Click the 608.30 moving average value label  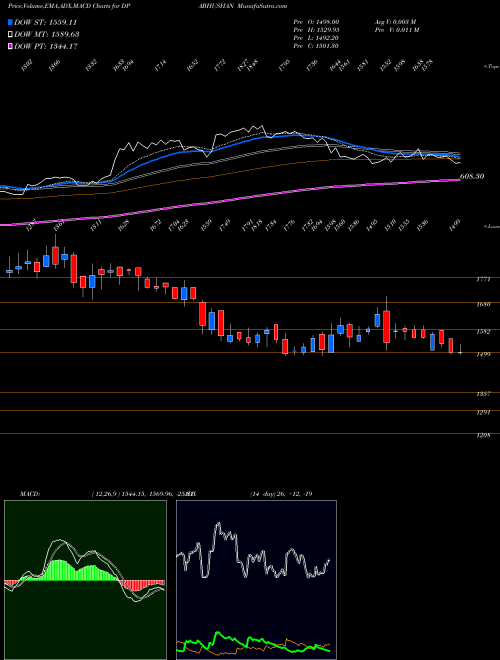point(472,176)
